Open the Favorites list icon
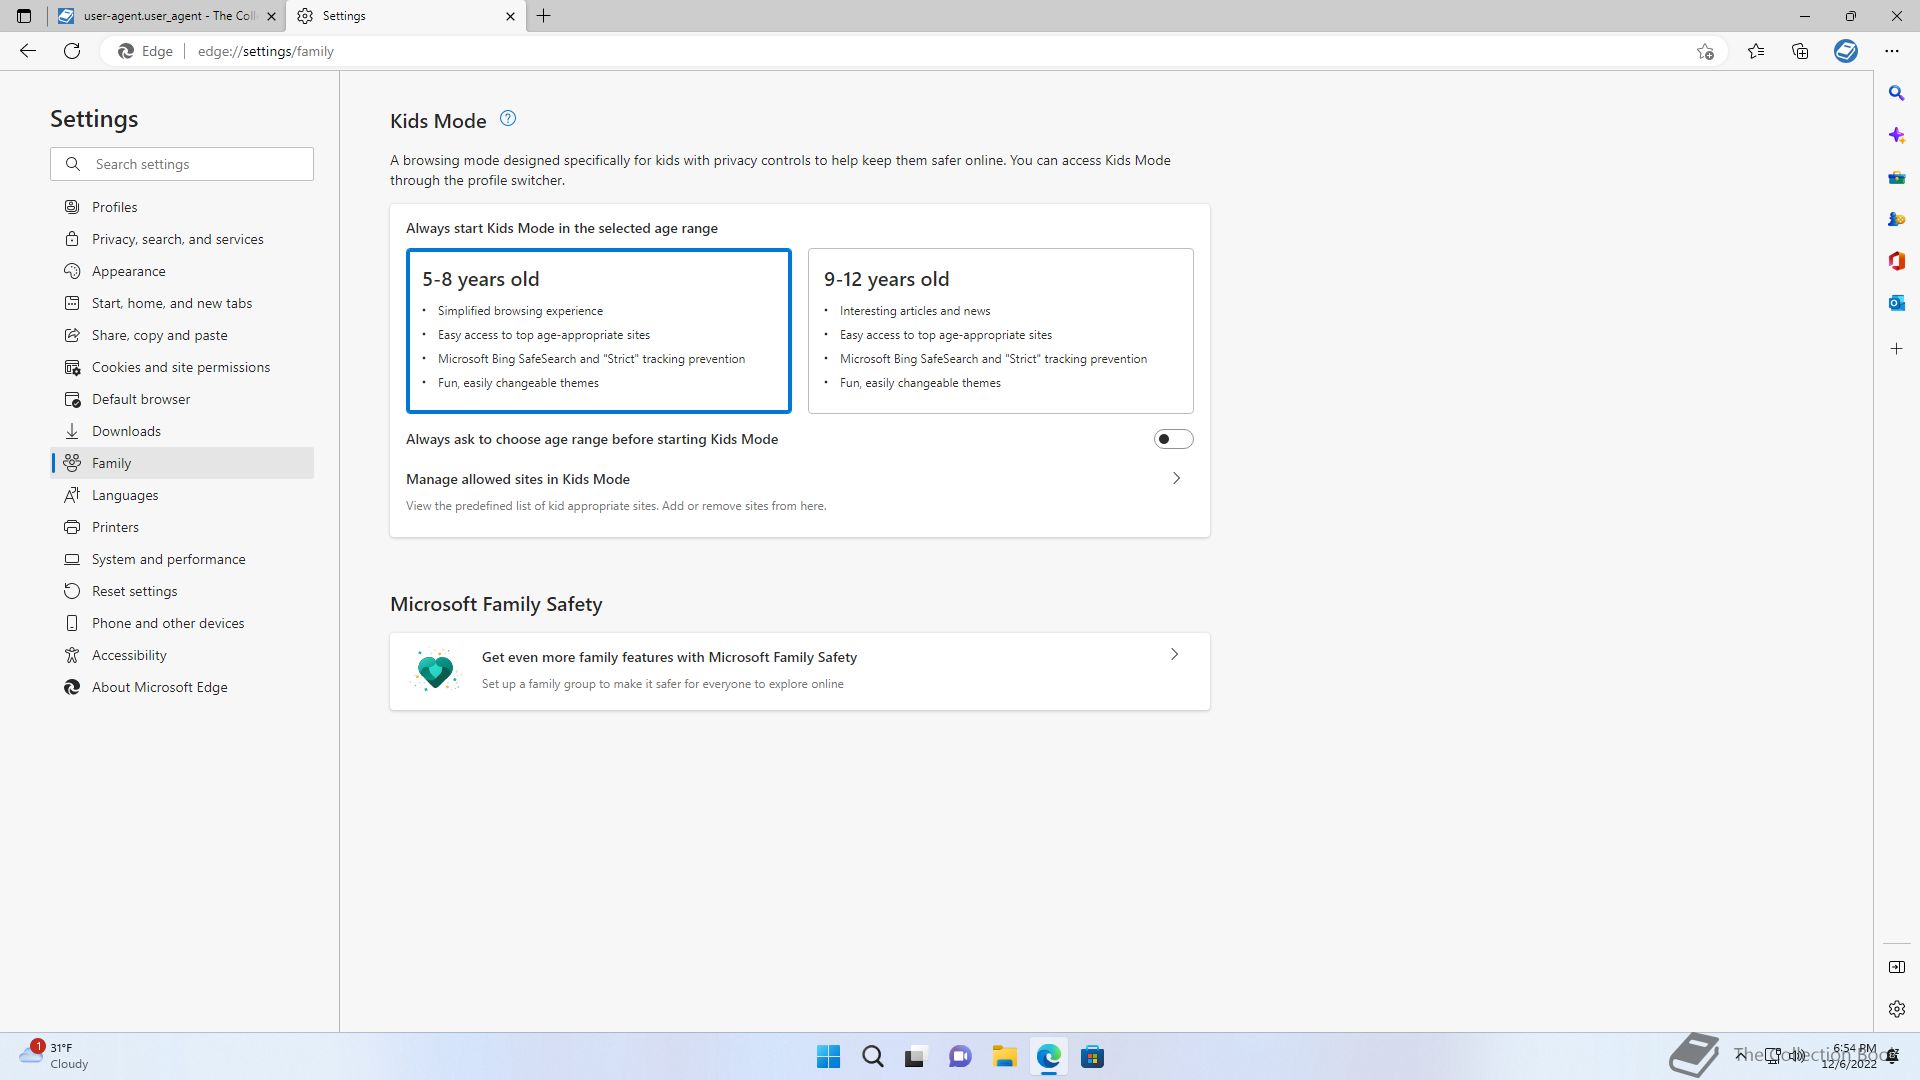Viewport: 1920px width, 1080px height. [x=1755, y=51]
